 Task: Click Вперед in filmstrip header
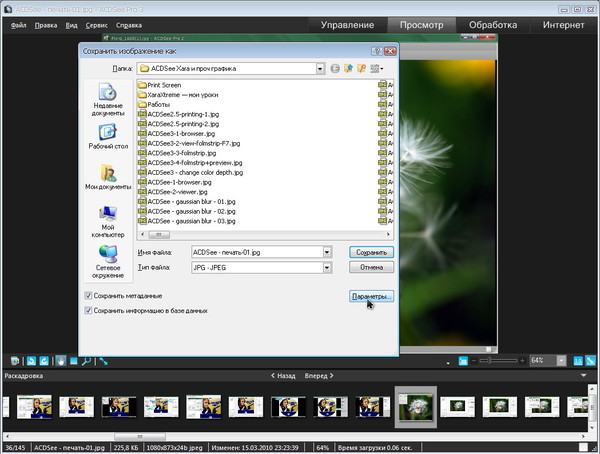[x=319, y=376]
